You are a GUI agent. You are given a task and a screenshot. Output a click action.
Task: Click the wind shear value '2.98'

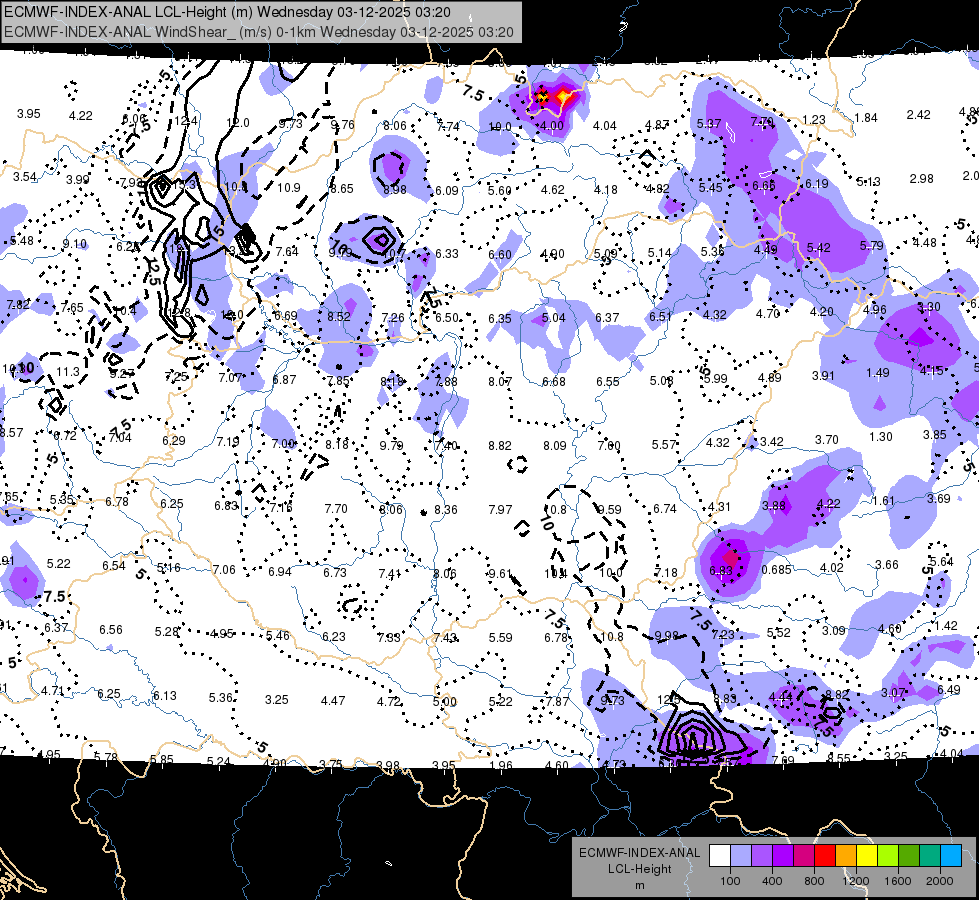pyautogui.click(x=922, y=179)
